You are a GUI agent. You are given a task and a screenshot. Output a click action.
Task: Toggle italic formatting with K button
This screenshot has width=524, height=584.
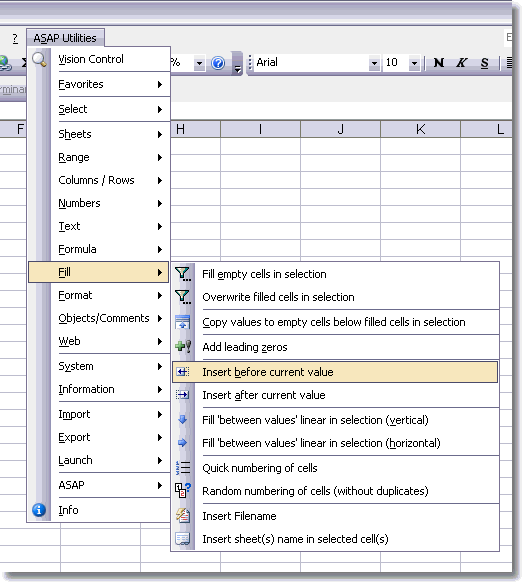tap(461, 63)
